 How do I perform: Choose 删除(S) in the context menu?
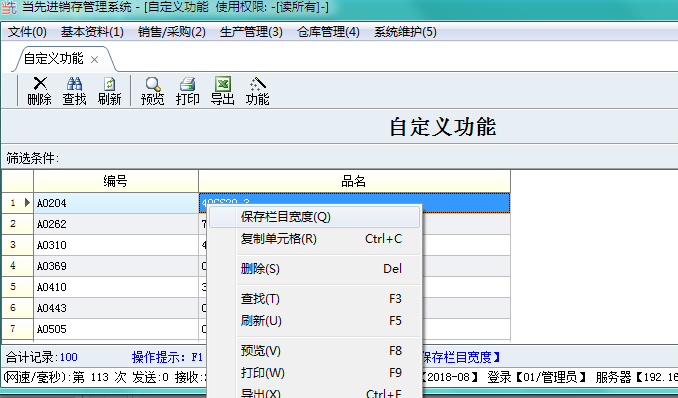pyautogui.click(x=314, y=269)
